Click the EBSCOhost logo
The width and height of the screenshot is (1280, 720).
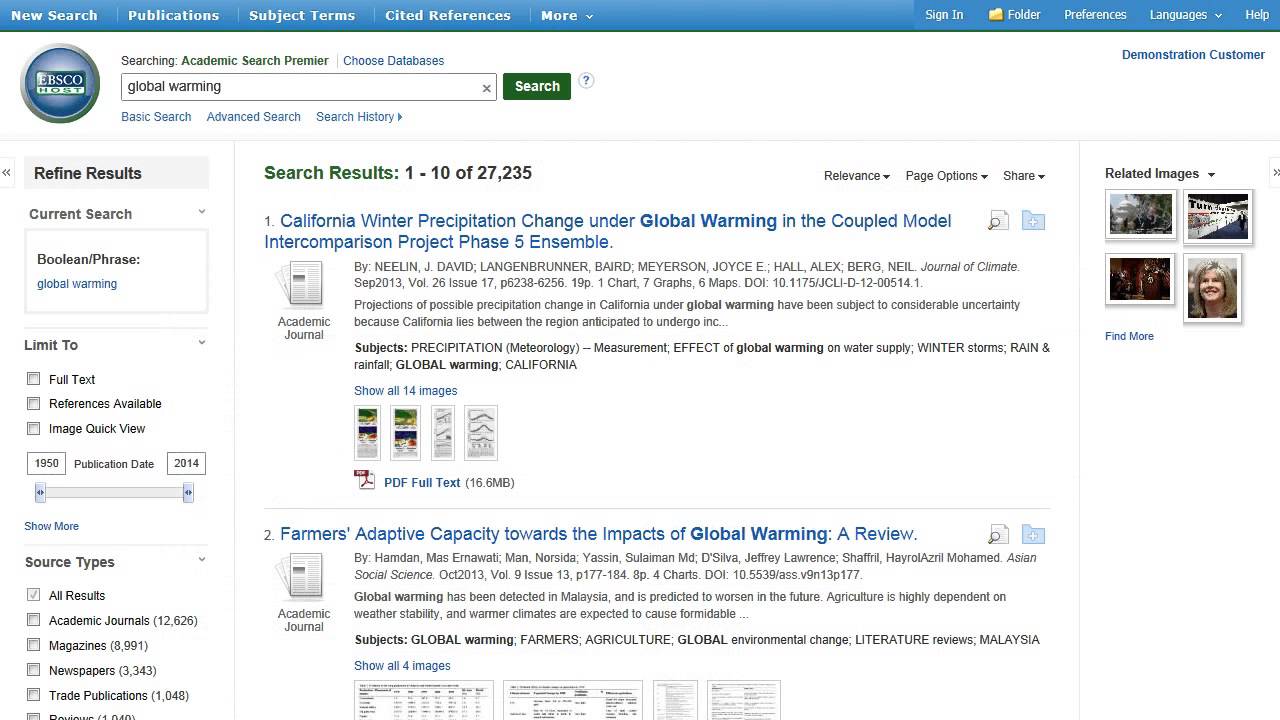coord(60,83)
